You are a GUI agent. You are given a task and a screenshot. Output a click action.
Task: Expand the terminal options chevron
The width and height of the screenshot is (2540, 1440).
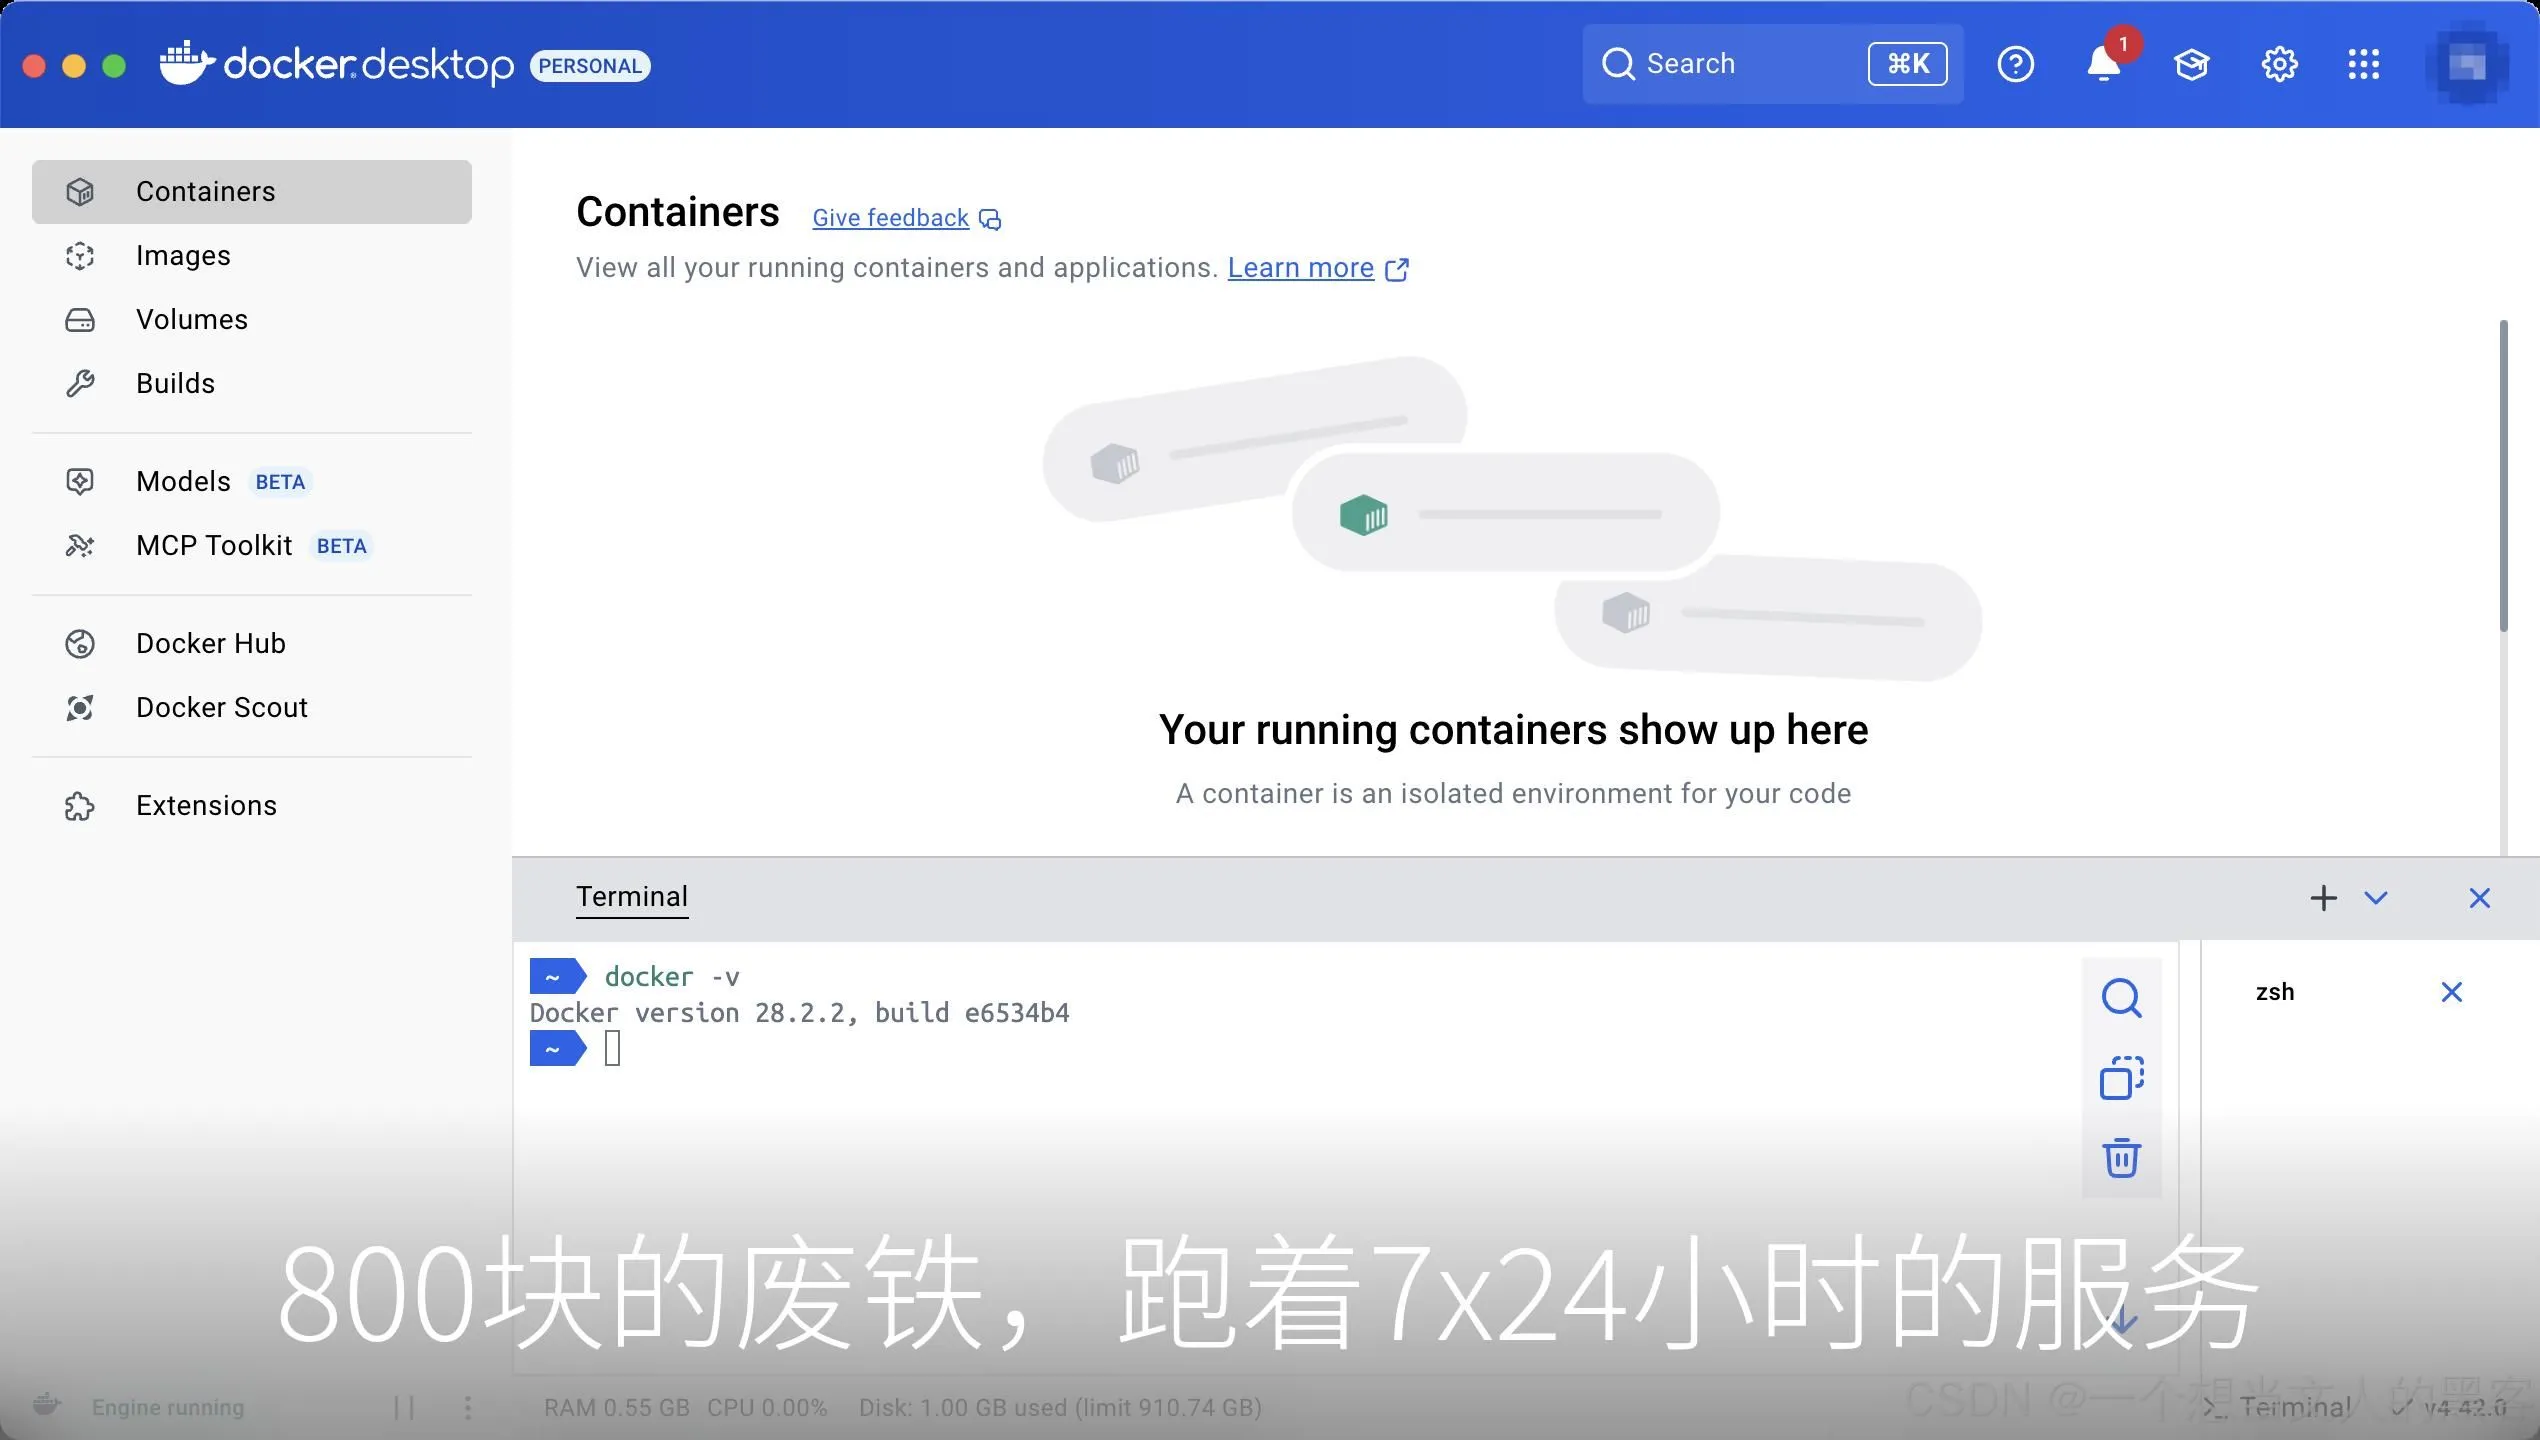(x=2376, y=898)
